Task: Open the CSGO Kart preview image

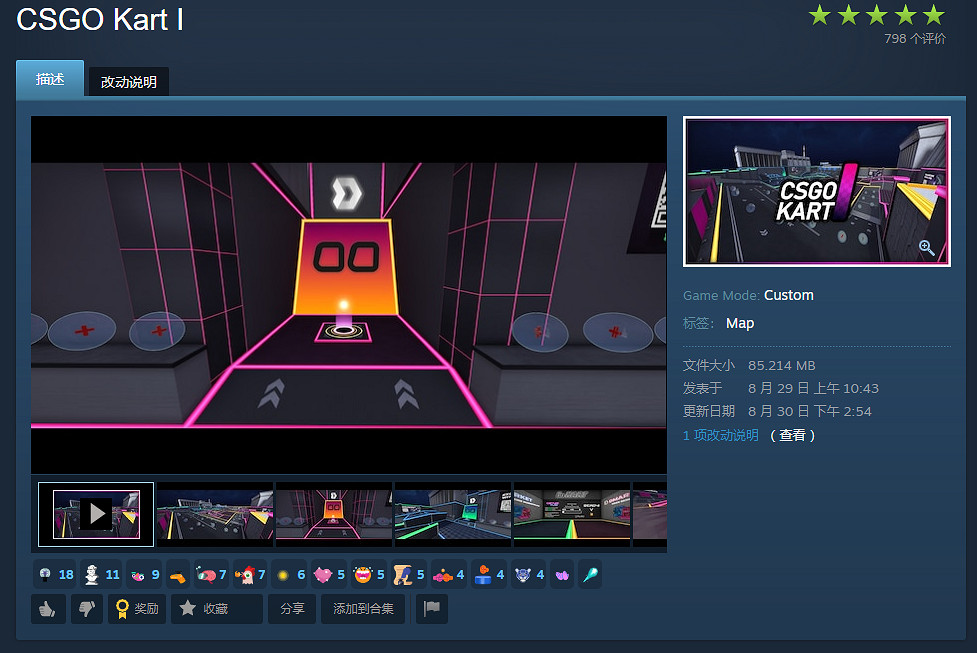Action: (x=816, y=191)
